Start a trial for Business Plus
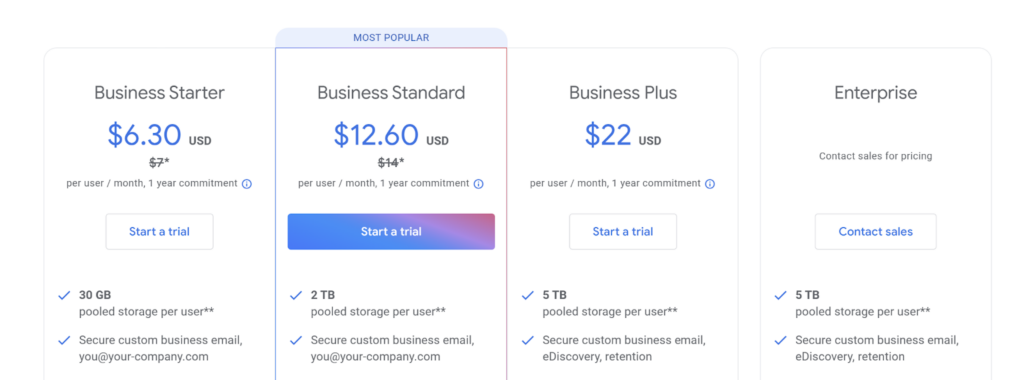The height and width of the screenshot is (380, 1024). click(623, 232)
